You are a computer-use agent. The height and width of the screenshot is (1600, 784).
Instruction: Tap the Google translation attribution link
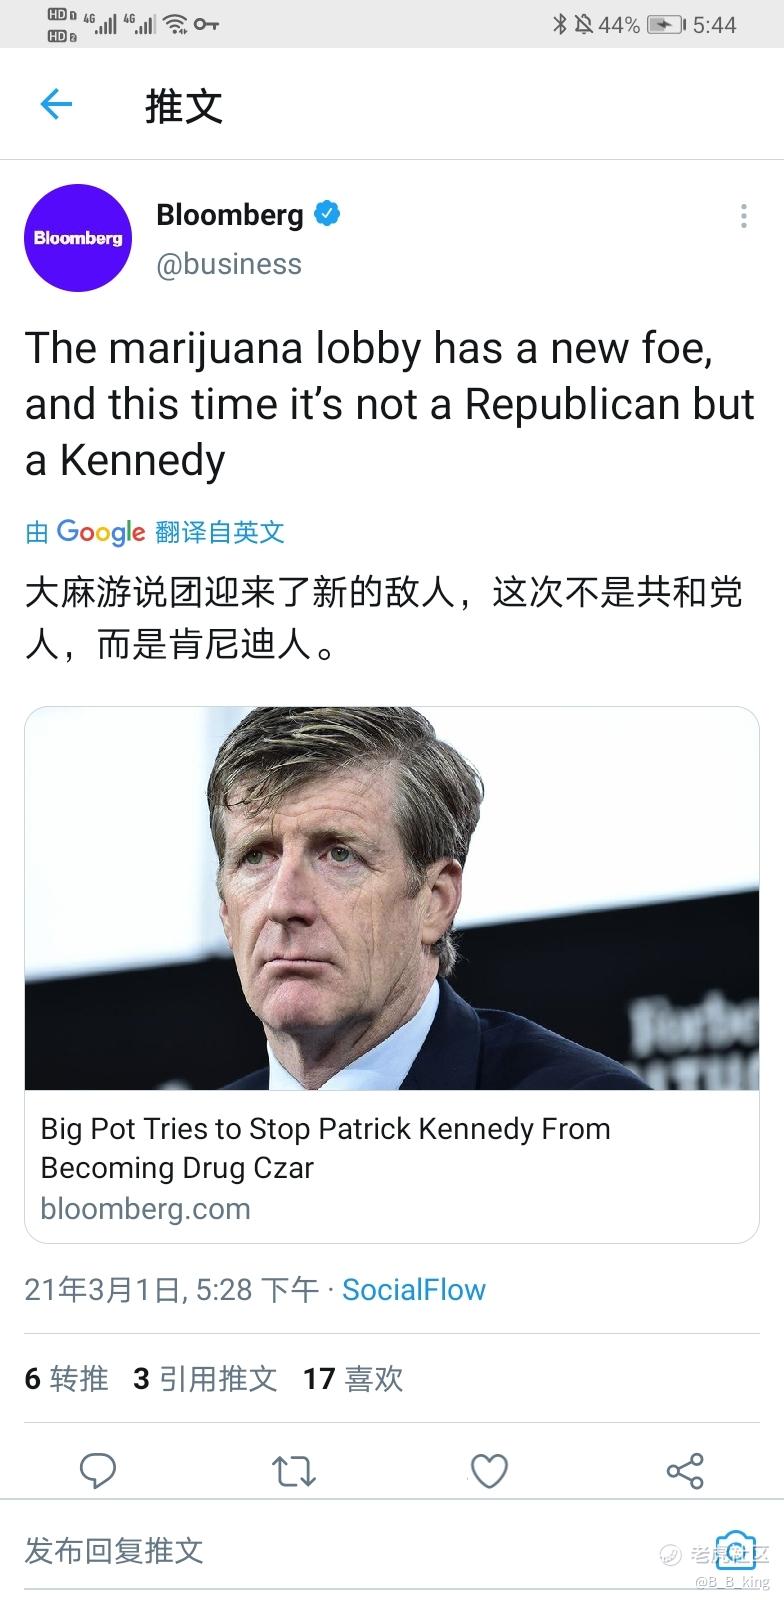click(x=155, y=532)
